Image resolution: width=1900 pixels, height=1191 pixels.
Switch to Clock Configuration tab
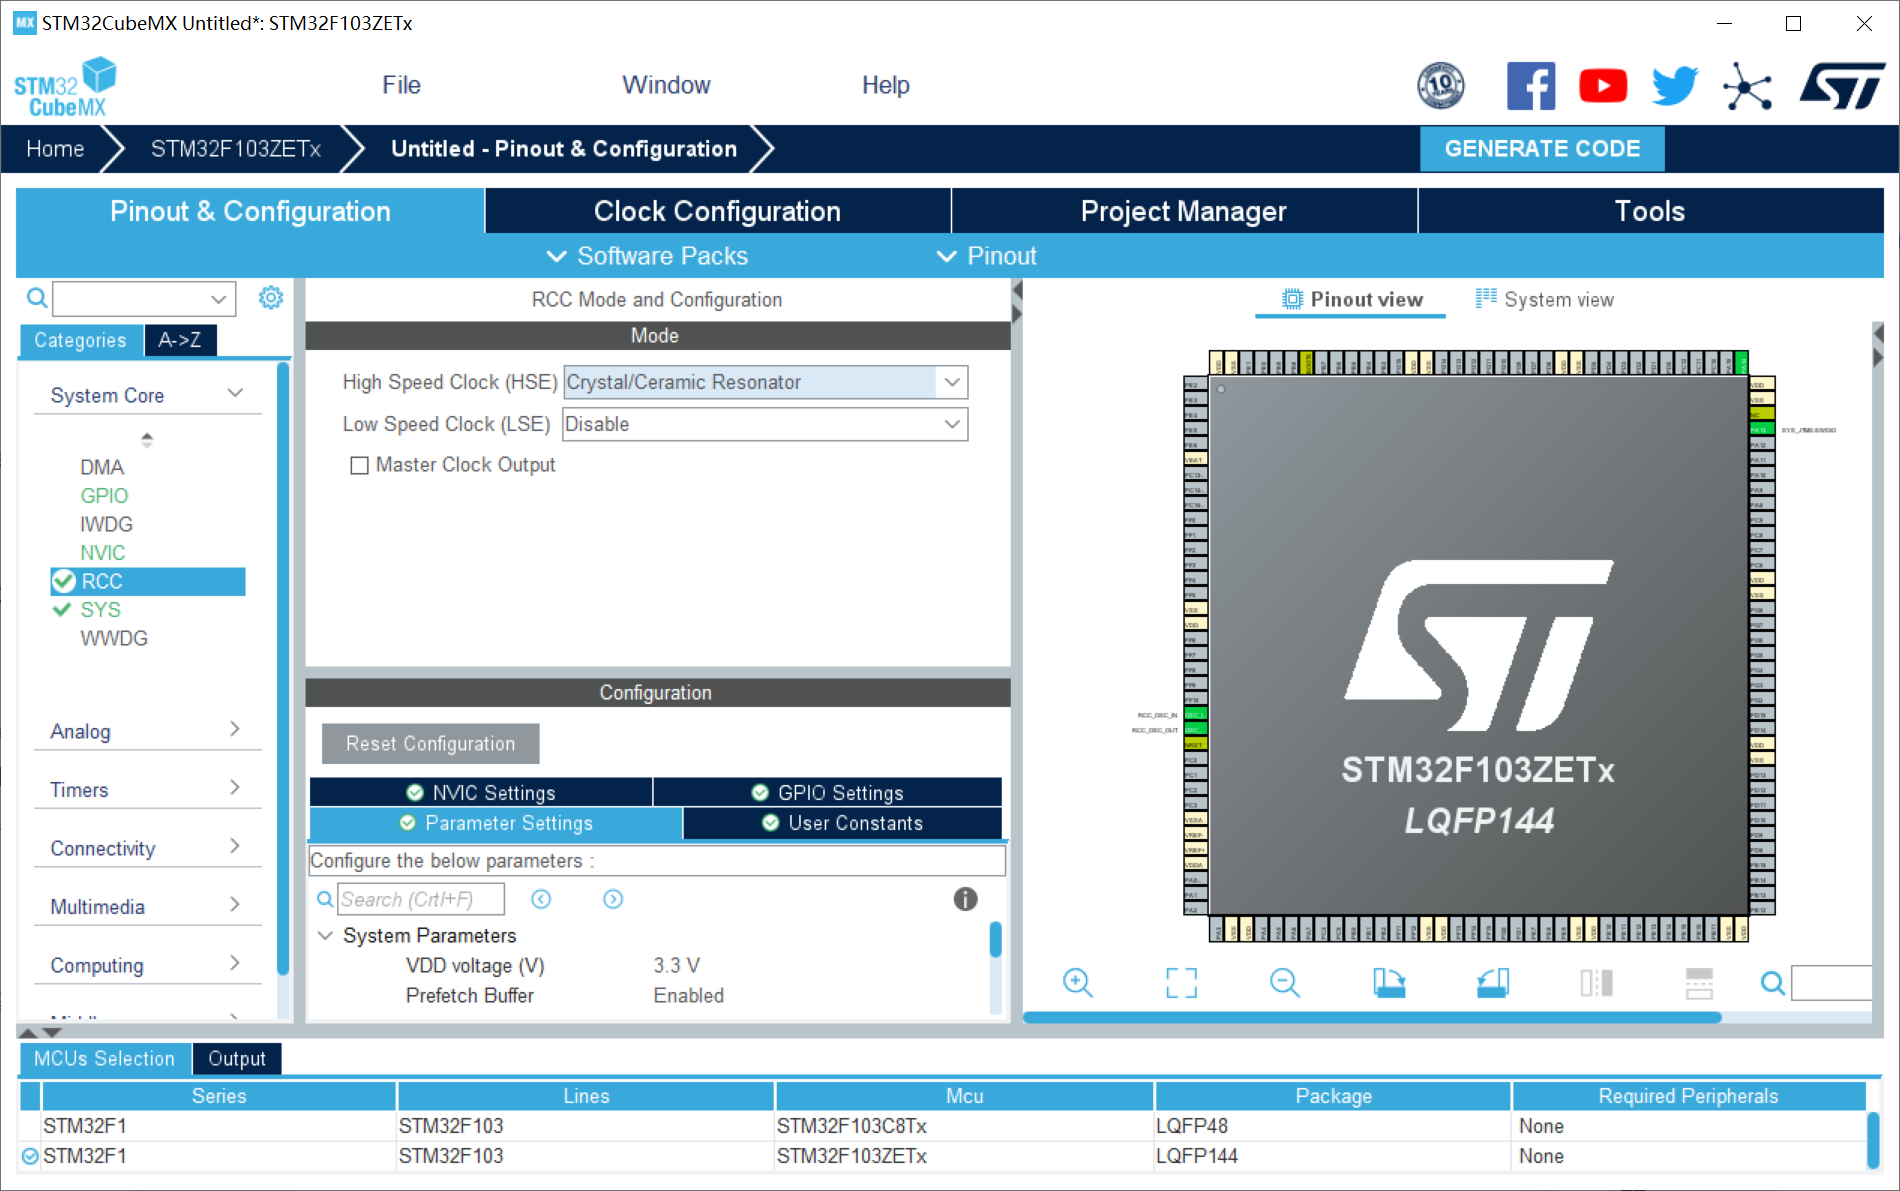pyautogui.click(x=717, y=211)
